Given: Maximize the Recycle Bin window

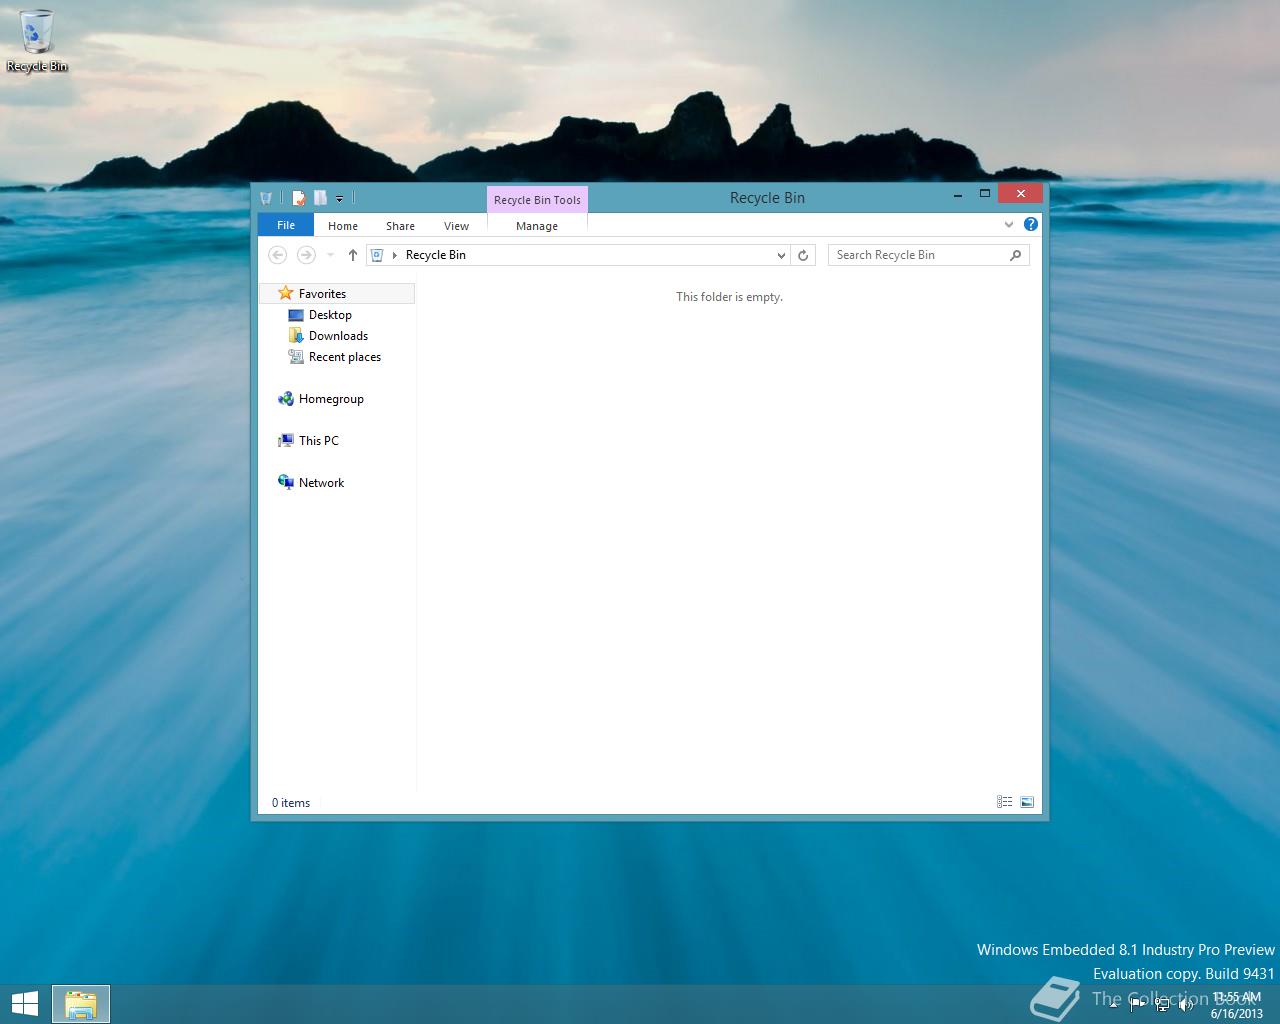Looking at the screenshot, I should click(984, 194).
